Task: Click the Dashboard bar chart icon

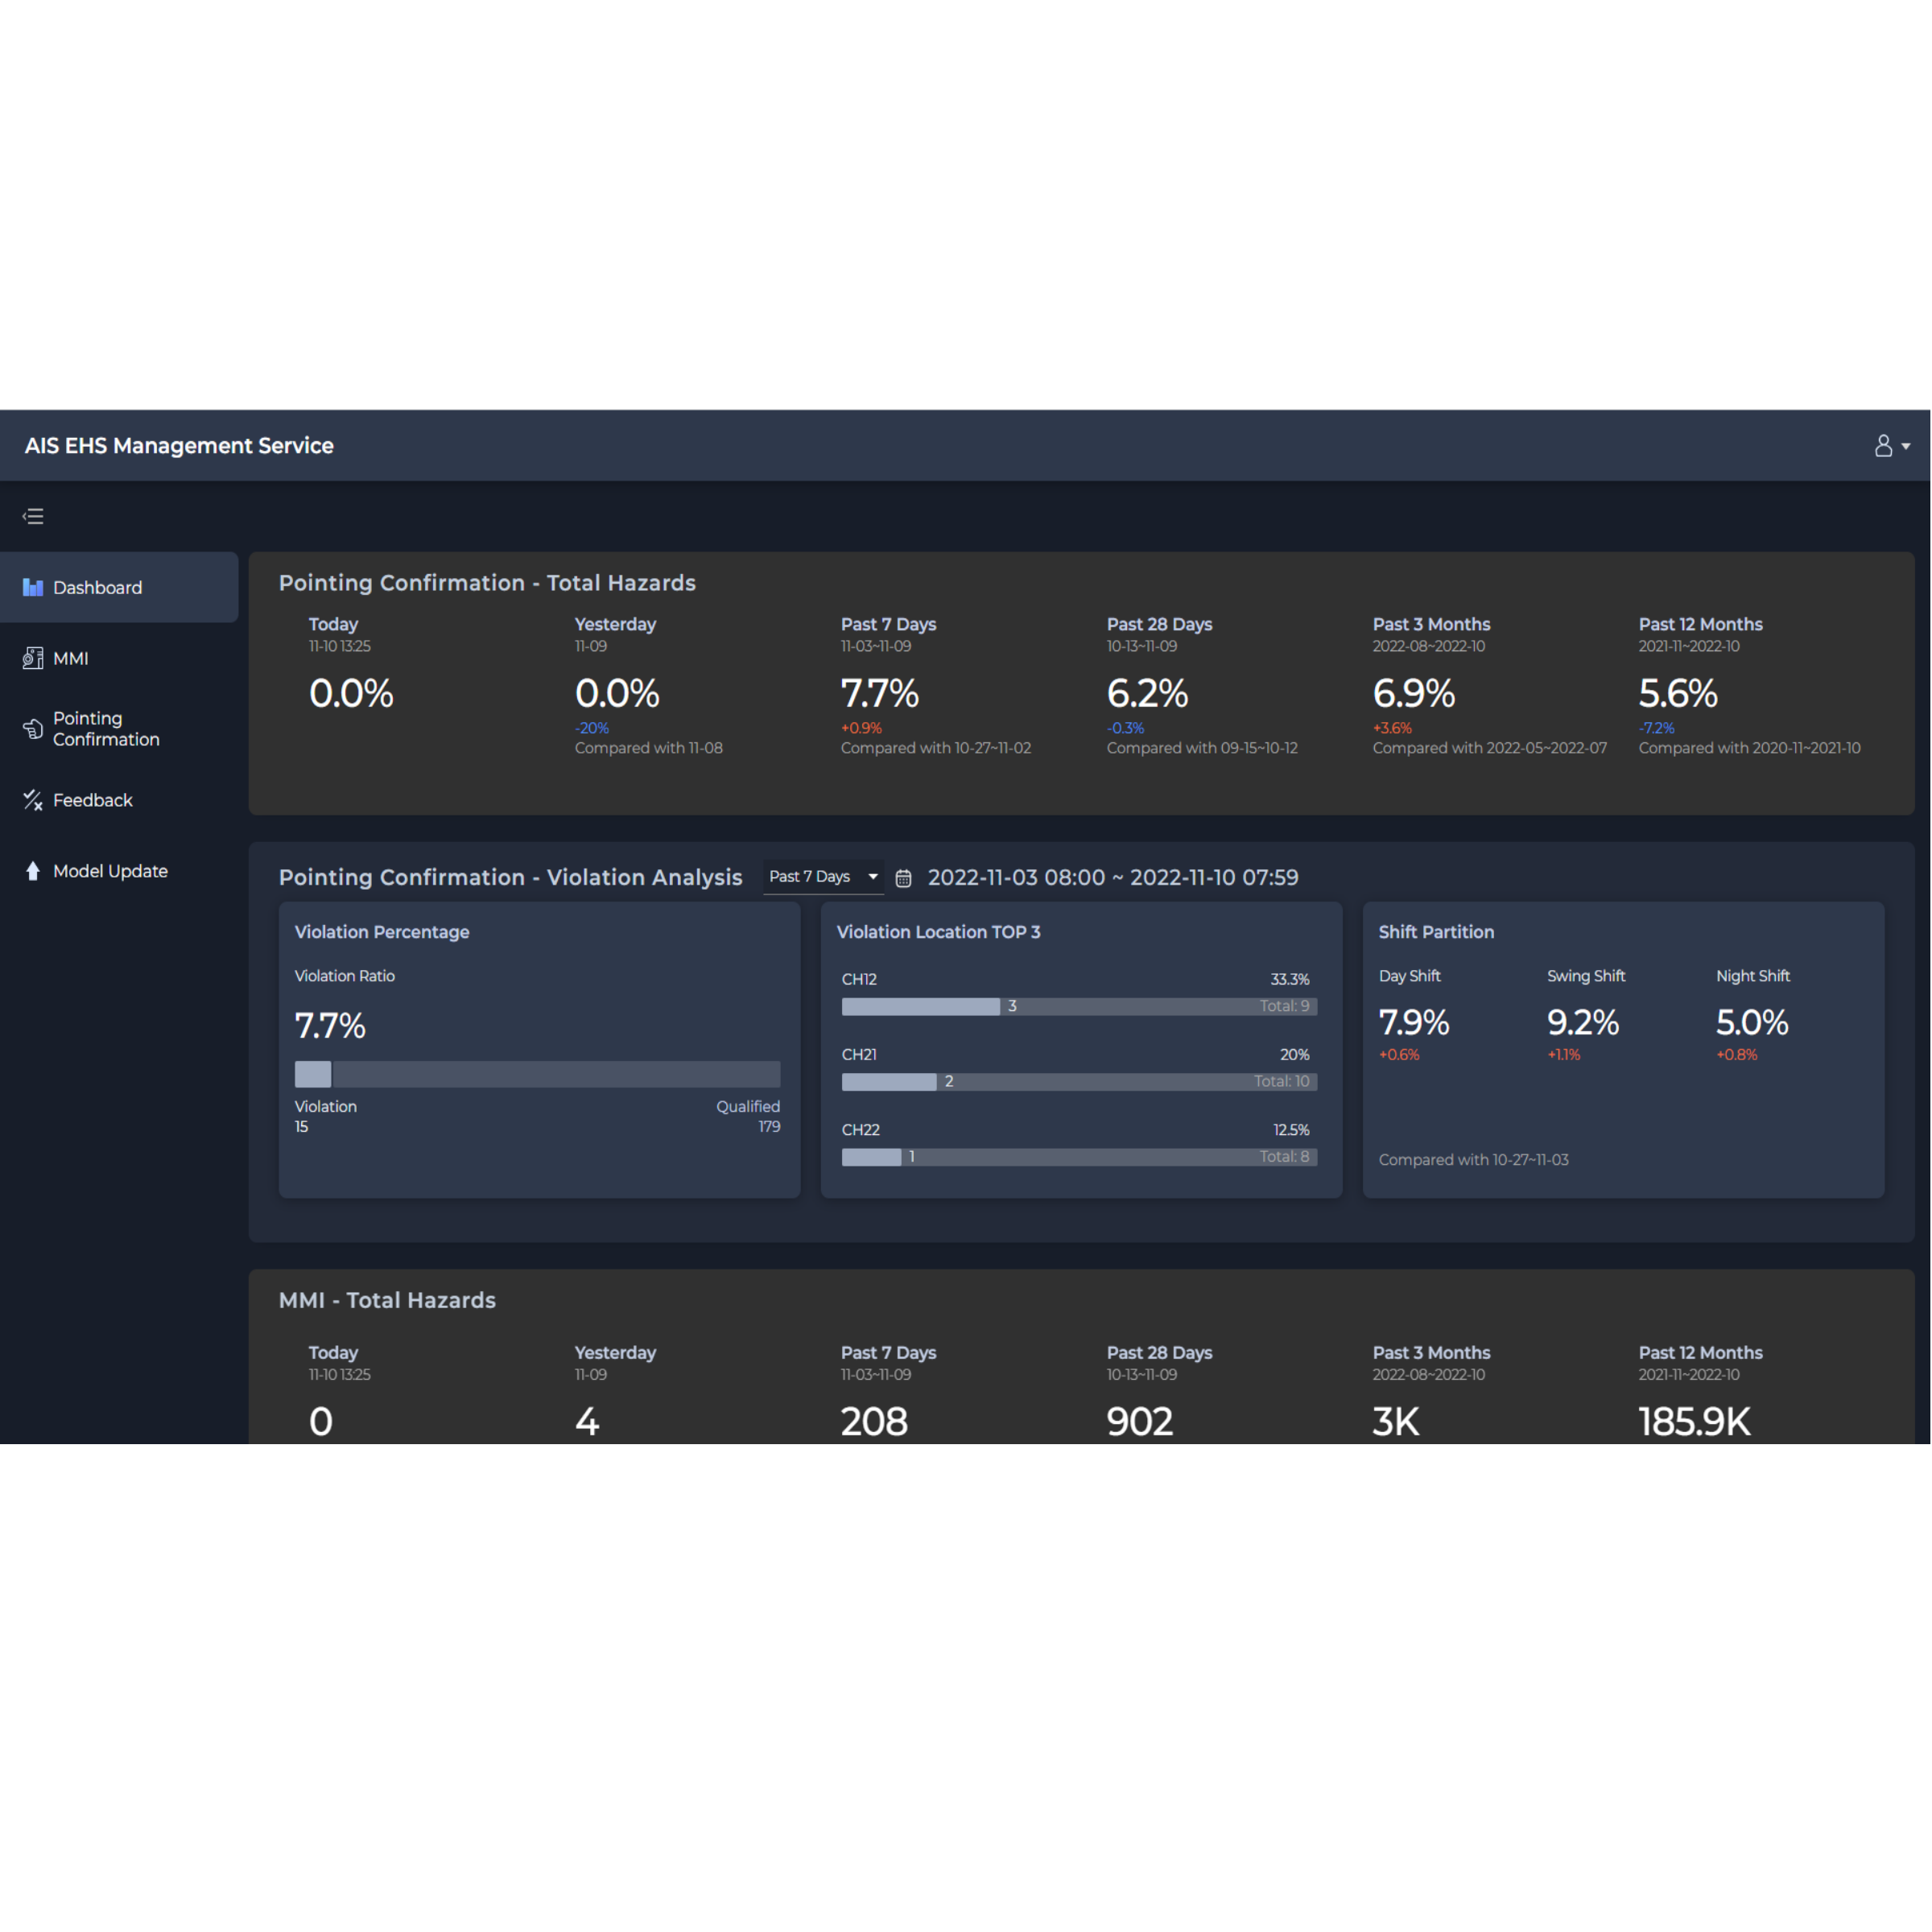Action: 33,587
